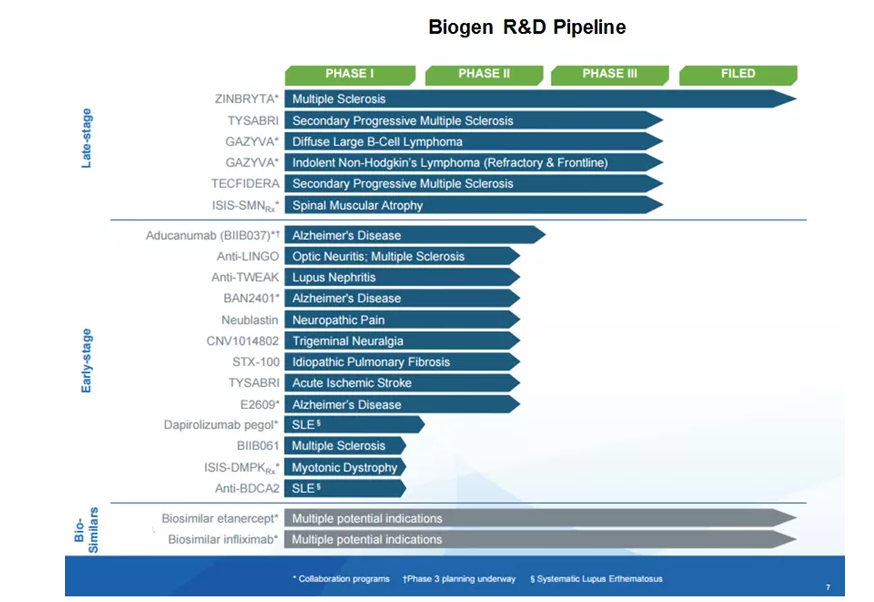Click the Early-stage section label
Screen dimensions: 874x602
pyautogui.click(x=87, y=360)
